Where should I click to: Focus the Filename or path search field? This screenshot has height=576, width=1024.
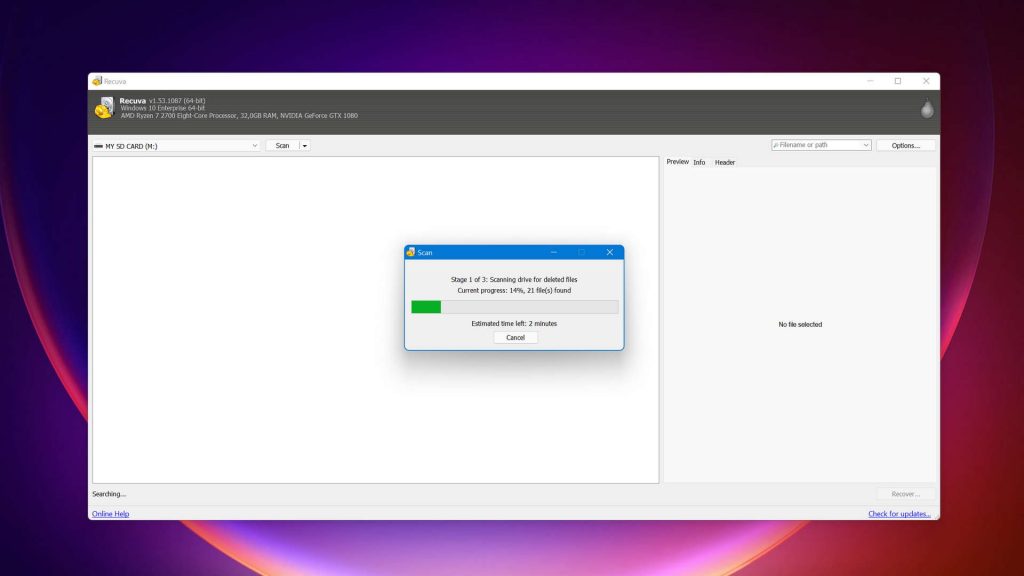[817, 145]
